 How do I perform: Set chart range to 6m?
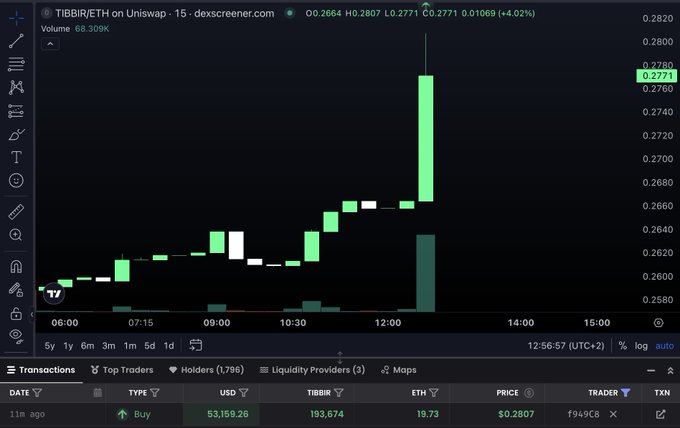(x=87, y=346)
